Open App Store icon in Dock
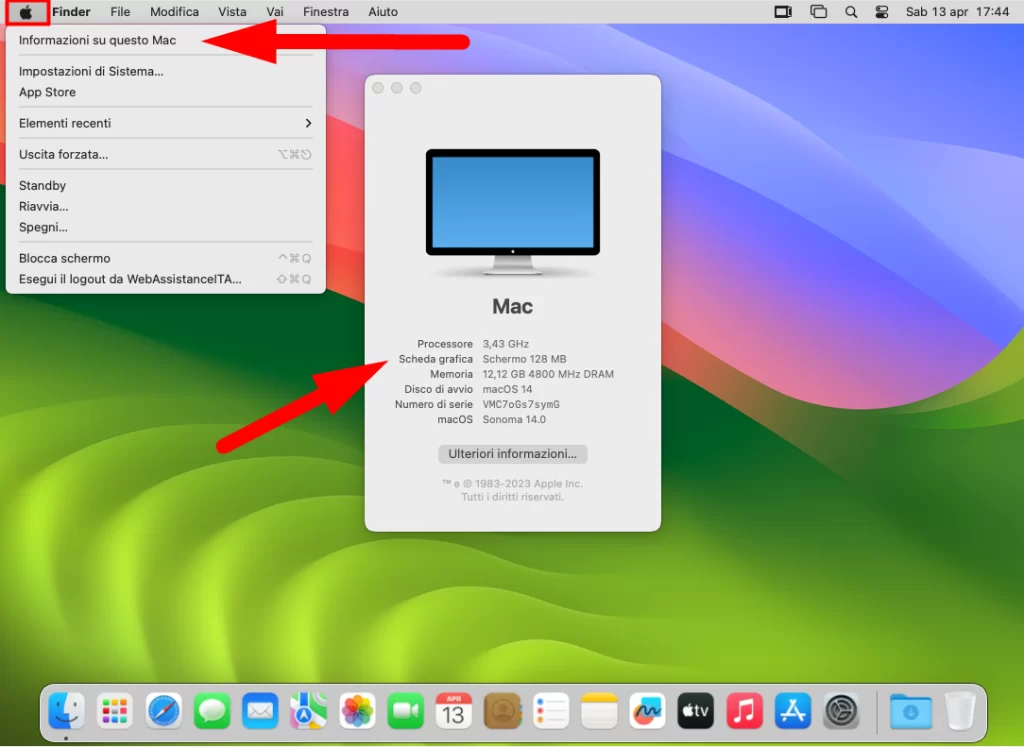This screenshot has height=747, width=1024. point(793,711)
